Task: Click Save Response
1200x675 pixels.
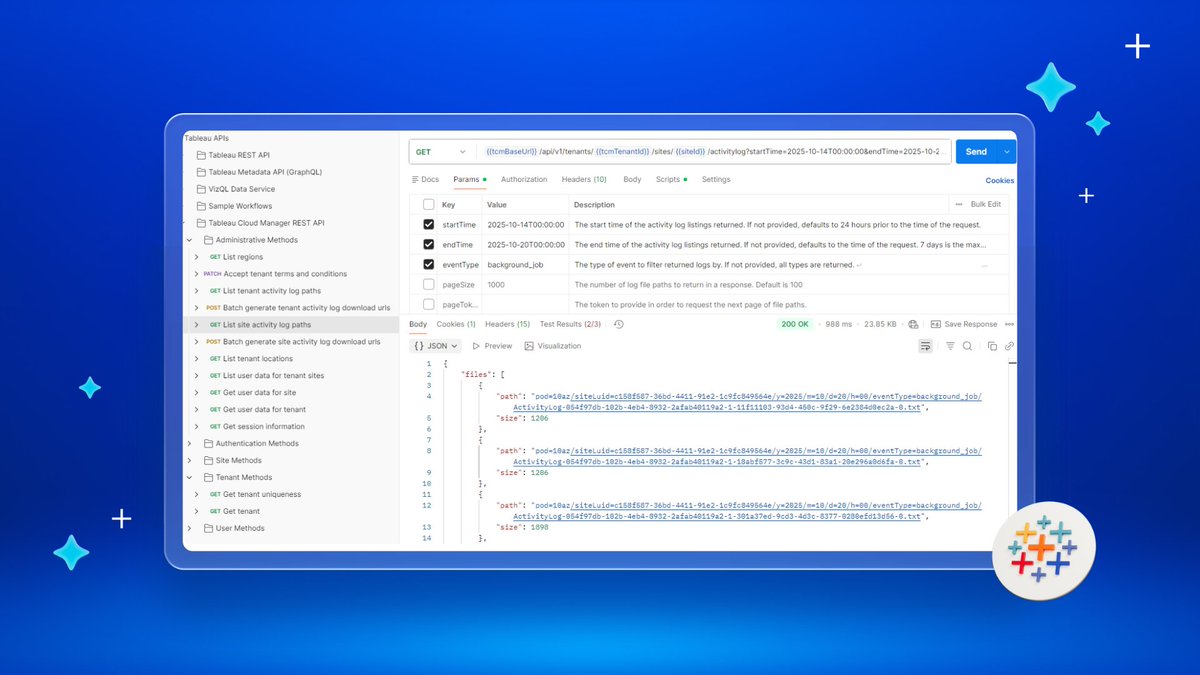Action: point(964,324)
